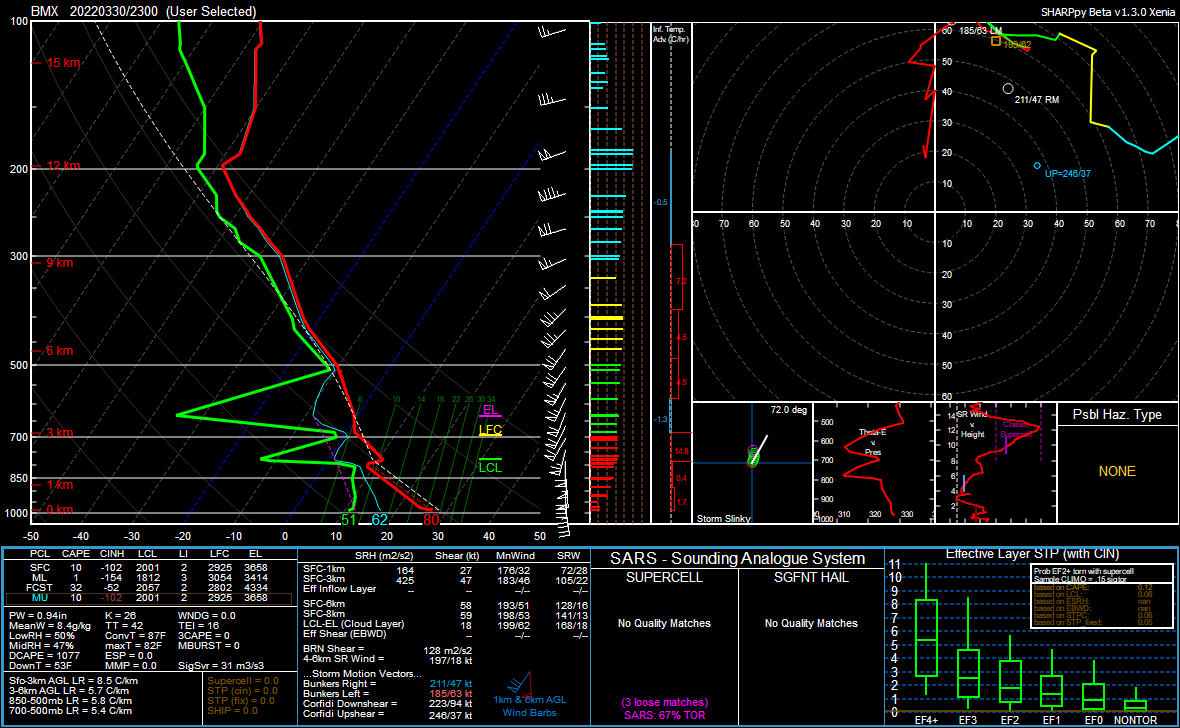Click the 3-6km AGL LR = 5.7 C/km line

(x=69, y=690)
